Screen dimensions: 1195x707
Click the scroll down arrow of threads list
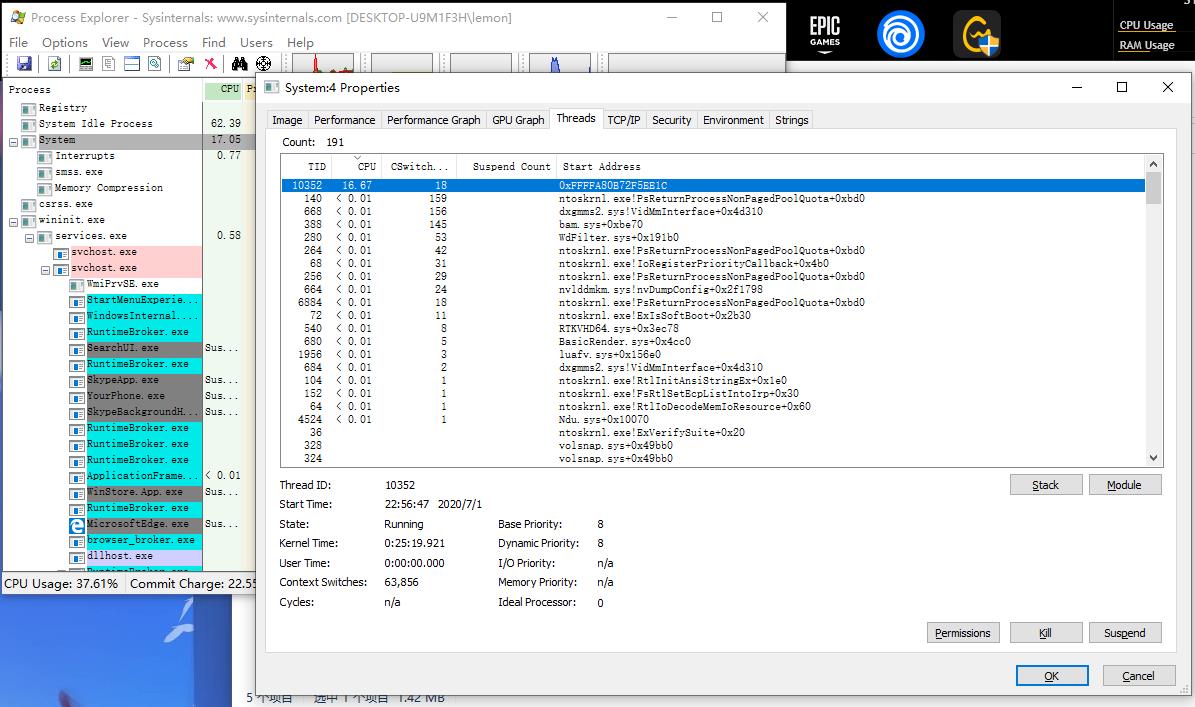tap(1153, 458)
